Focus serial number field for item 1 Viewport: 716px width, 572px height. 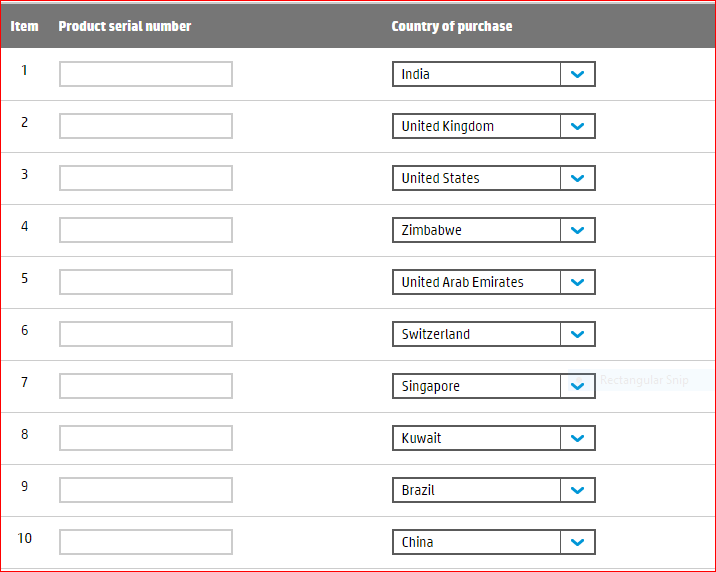click(146, 74)
